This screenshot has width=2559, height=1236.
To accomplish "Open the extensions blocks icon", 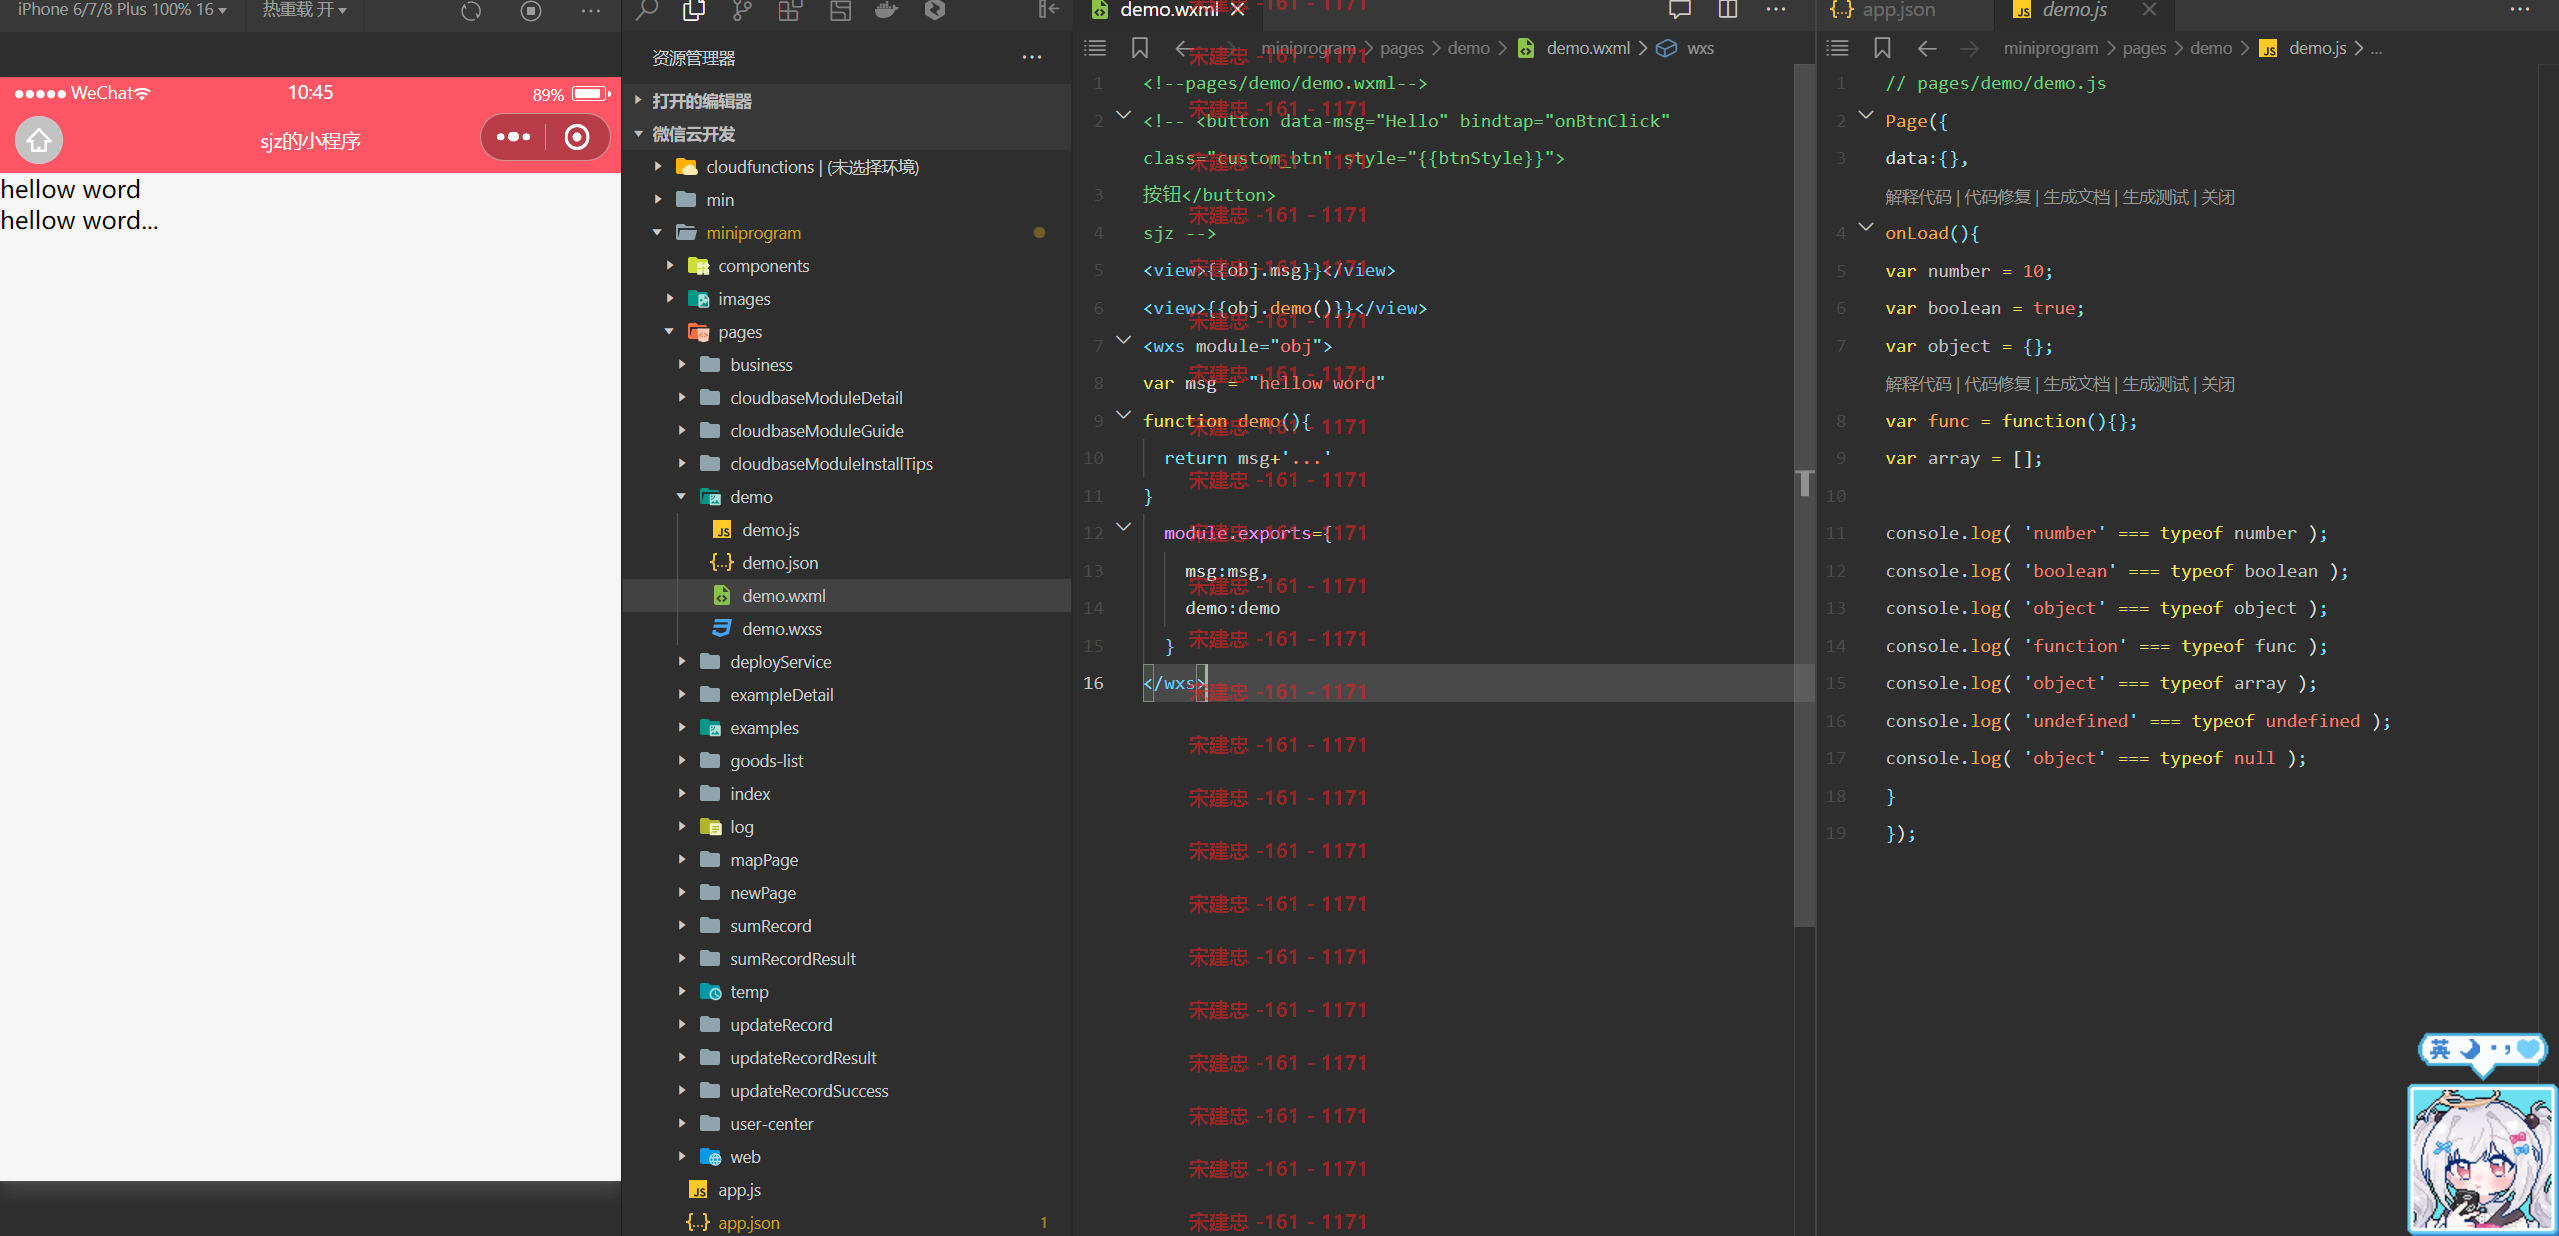I will (x=790, y=10).
